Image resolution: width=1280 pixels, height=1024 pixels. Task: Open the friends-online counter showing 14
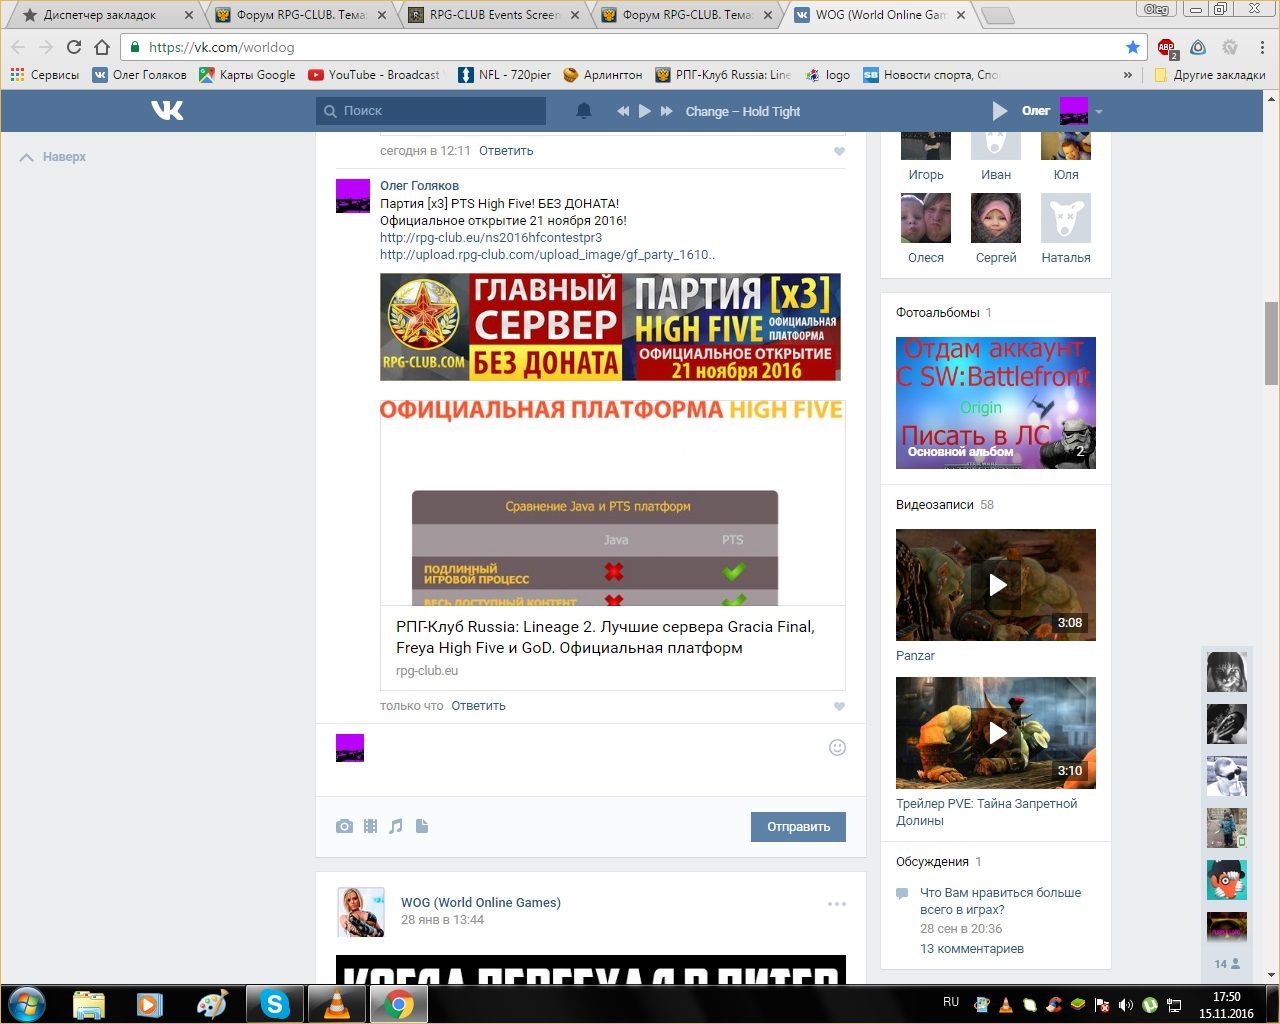(x=1227, y=964)
